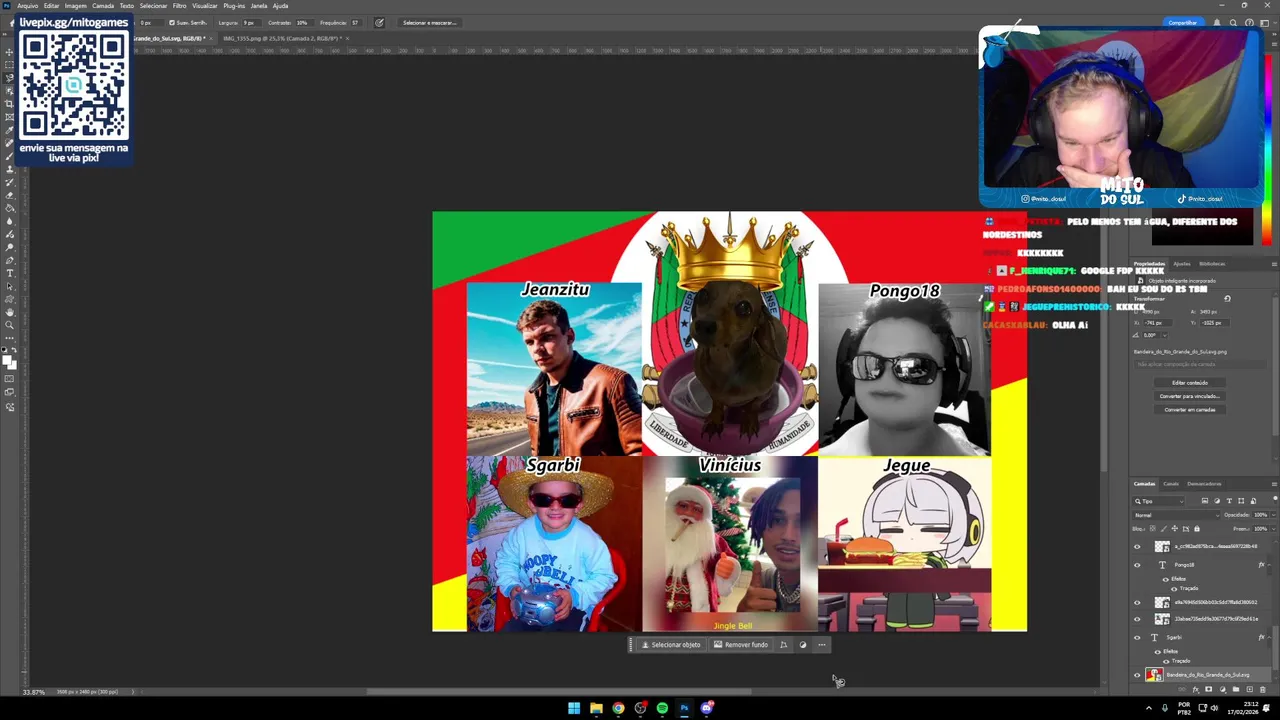The image size is (1280, 720).
Task: Select the Move tool
Action: coord(9,51)
